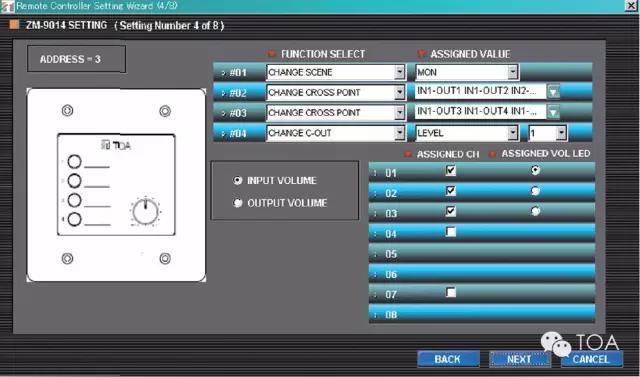Uncheck the assigned channel 01 checkbox
This screenshot has width=640, height=377.
(451, 171)
